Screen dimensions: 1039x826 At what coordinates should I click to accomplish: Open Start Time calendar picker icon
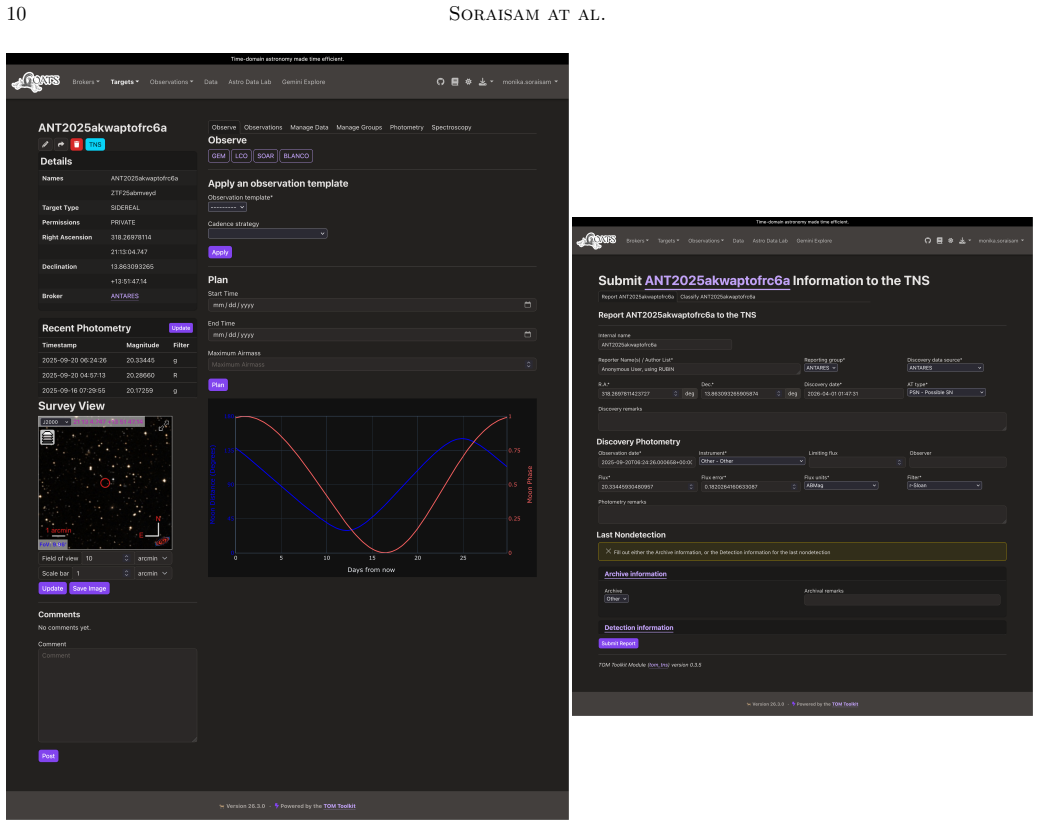click(x=527, y=305)
